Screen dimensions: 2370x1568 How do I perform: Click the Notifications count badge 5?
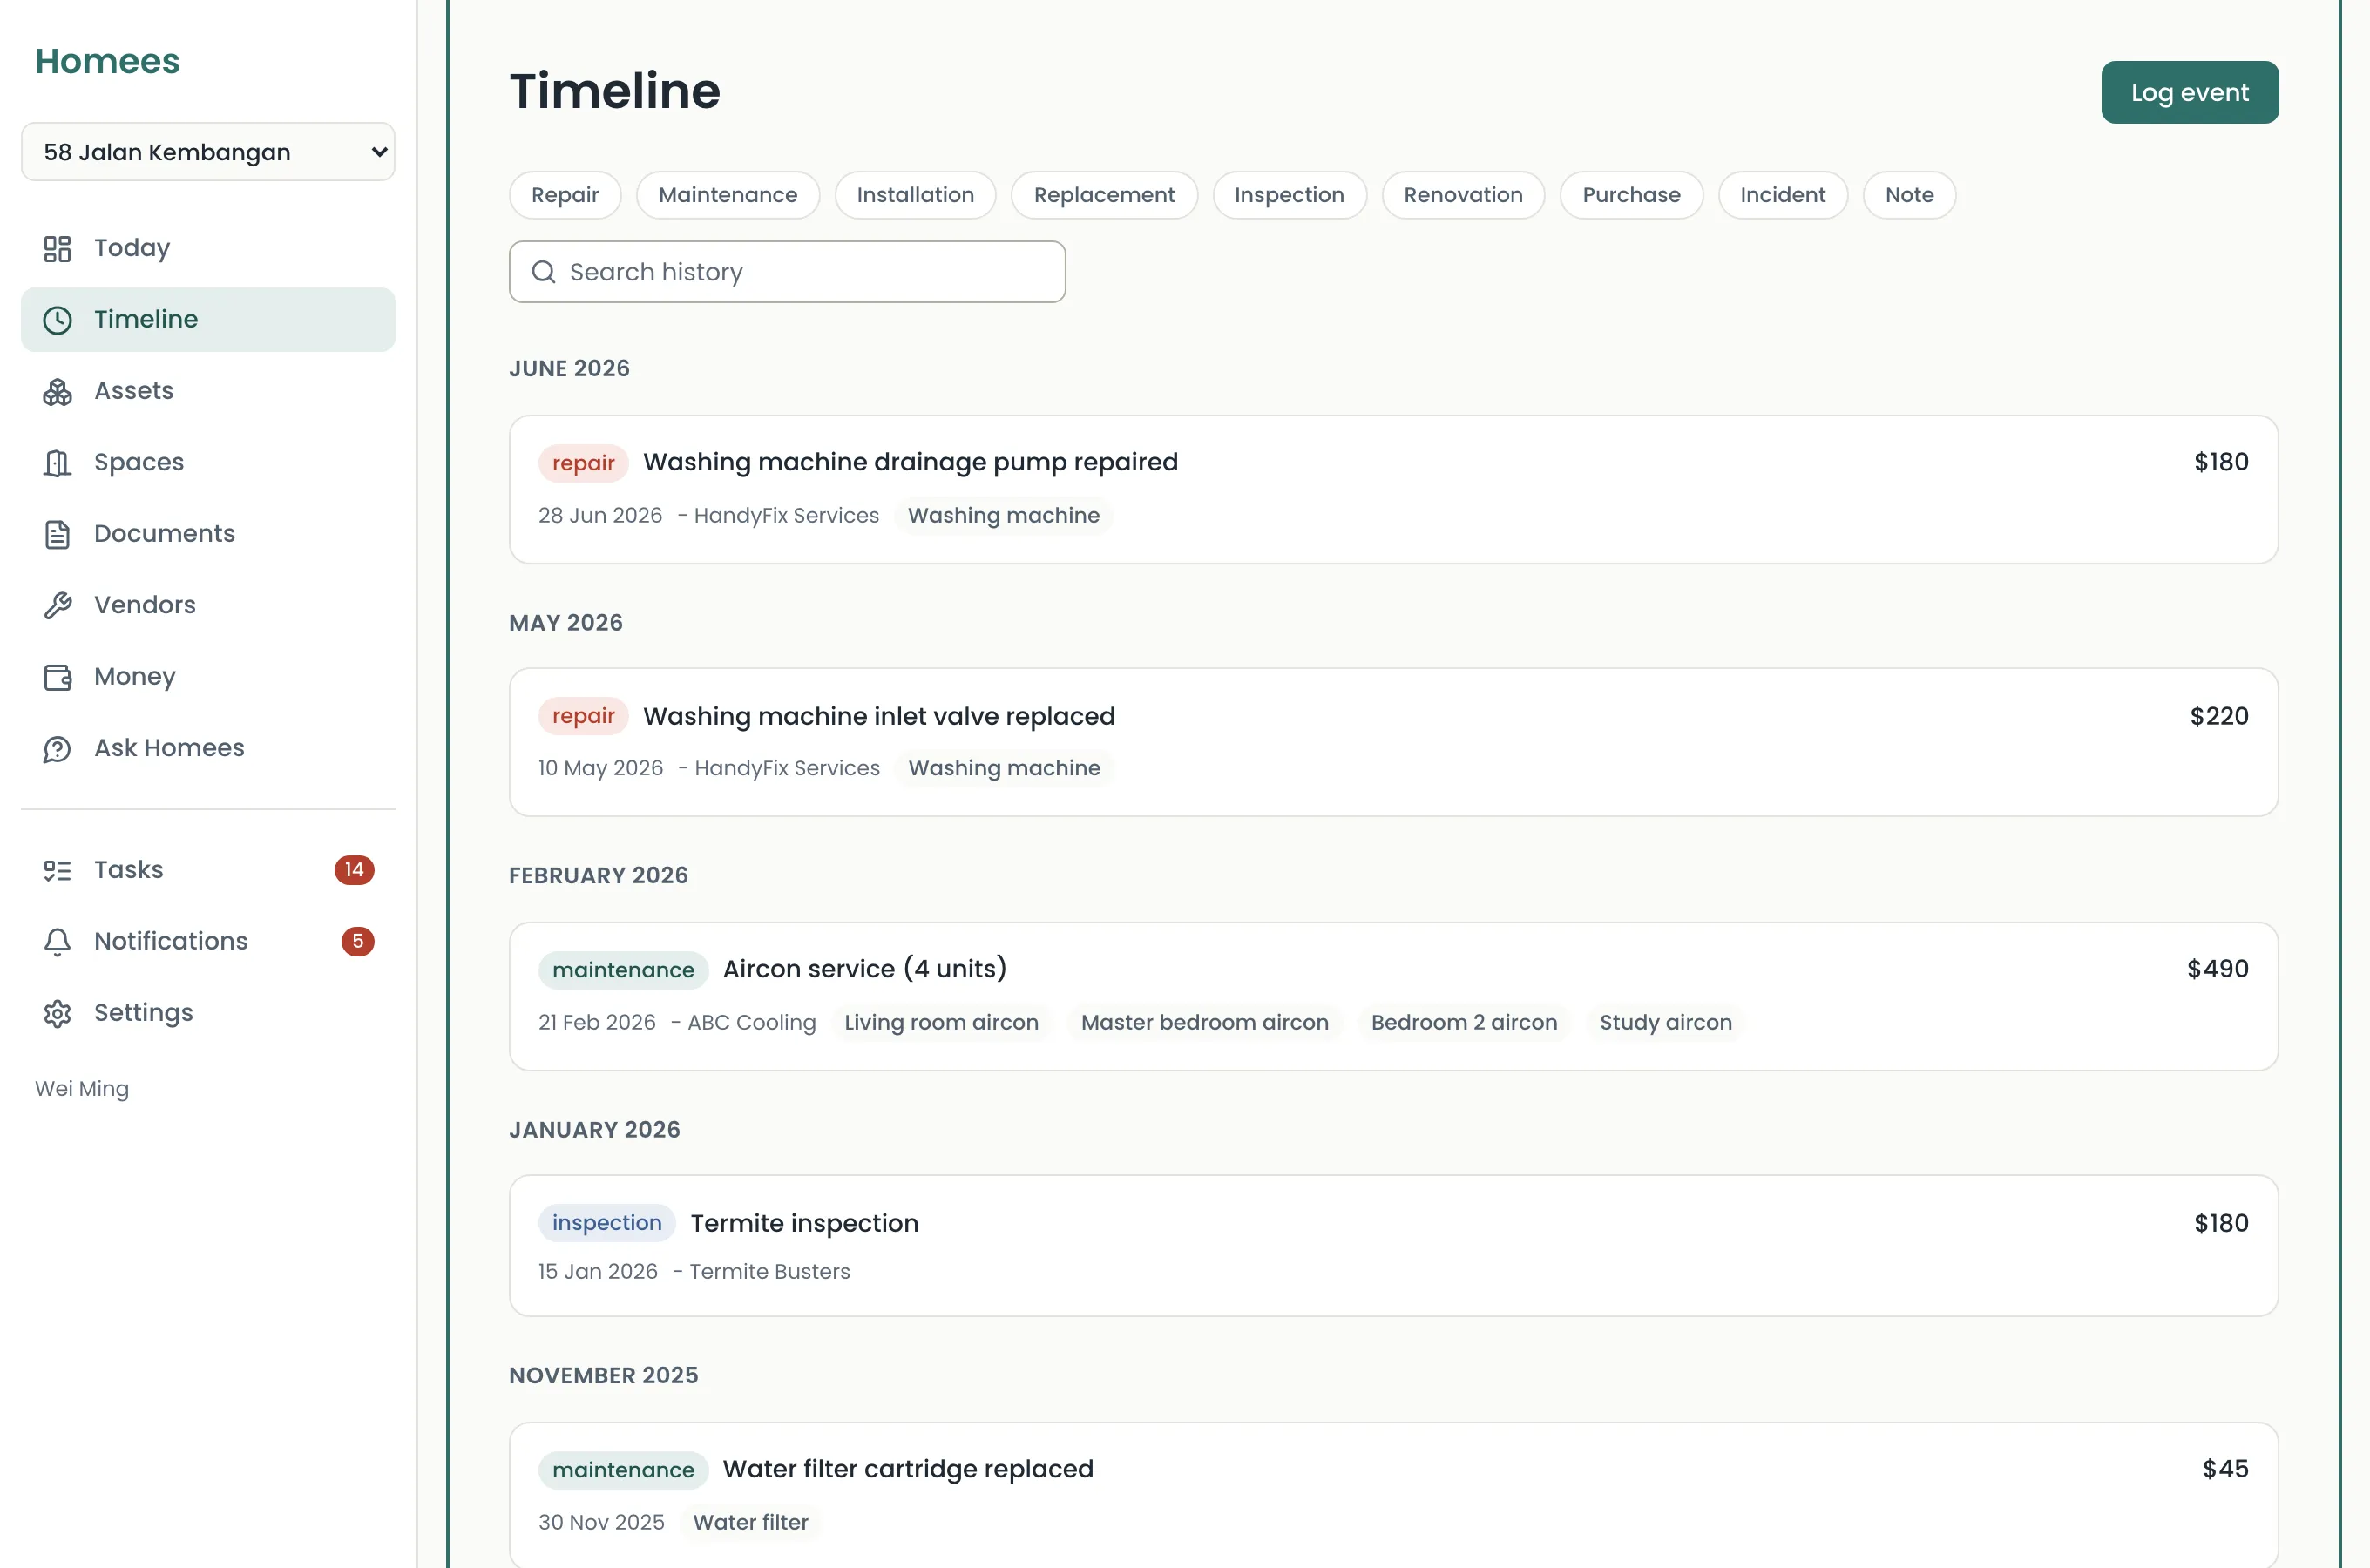357,941
